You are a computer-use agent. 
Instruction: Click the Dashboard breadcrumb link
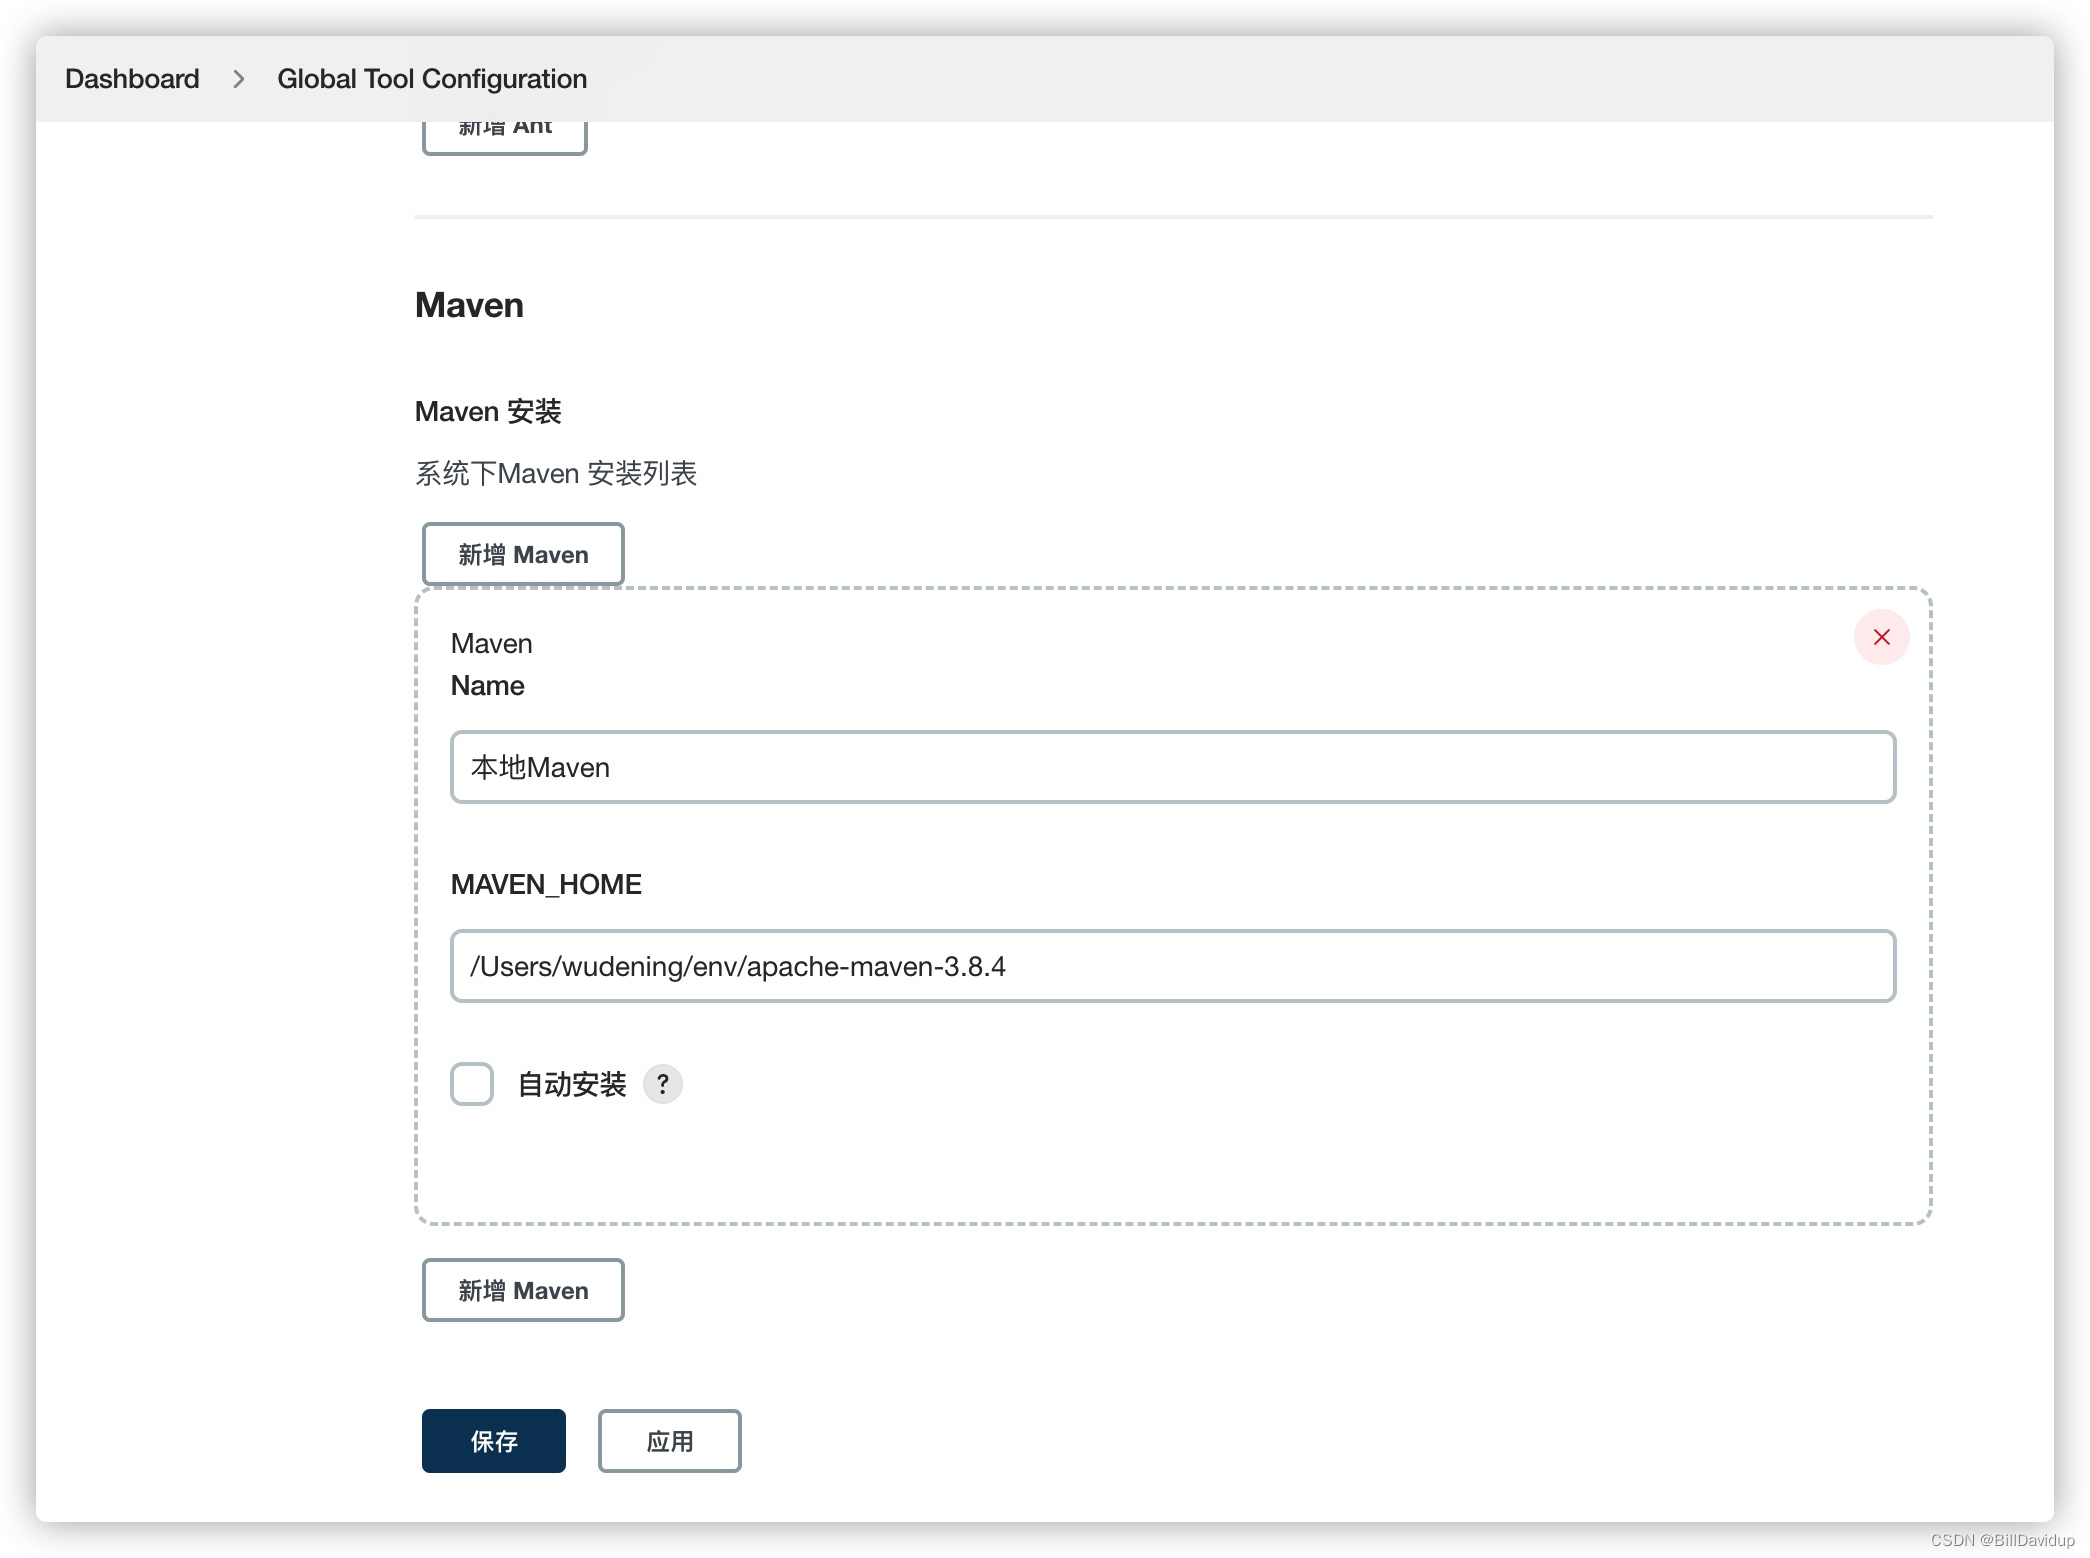(x=132, y=79)
